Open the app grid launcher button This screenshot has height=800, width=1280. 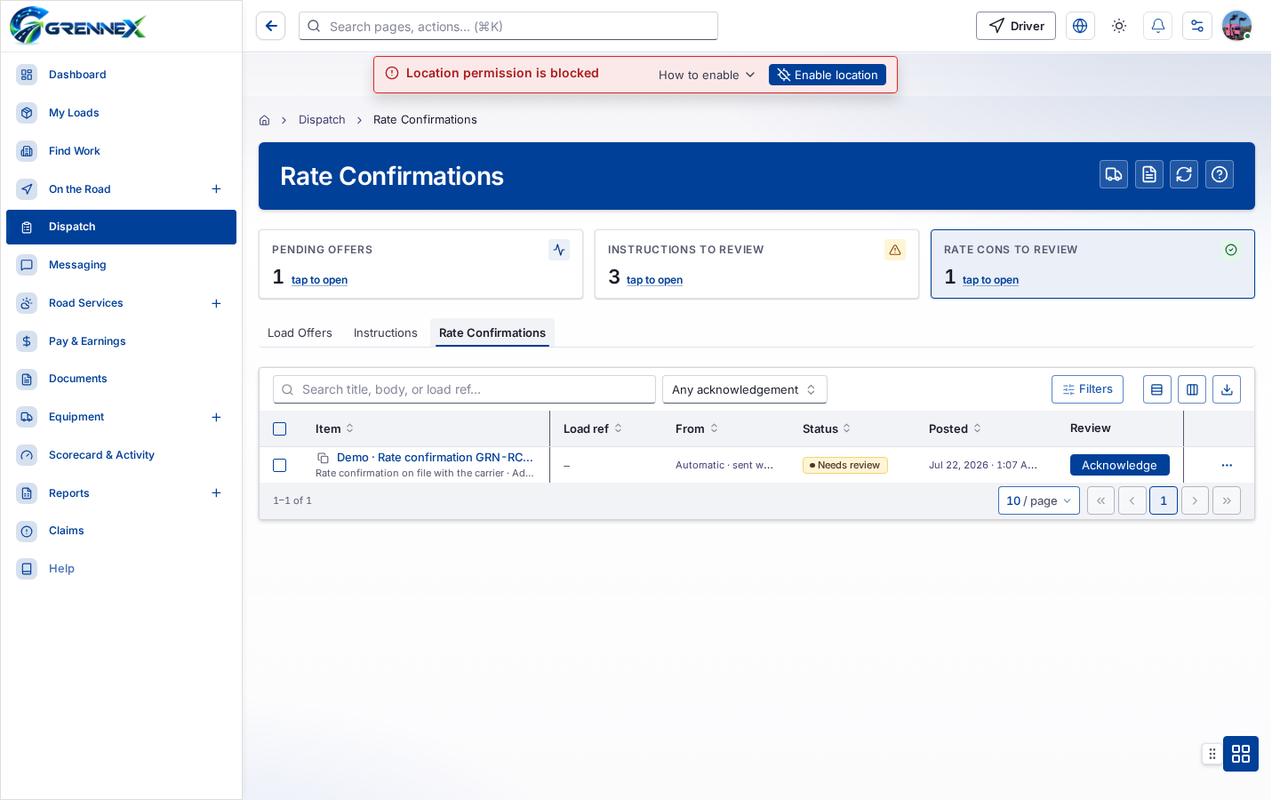click(1241, 753)
